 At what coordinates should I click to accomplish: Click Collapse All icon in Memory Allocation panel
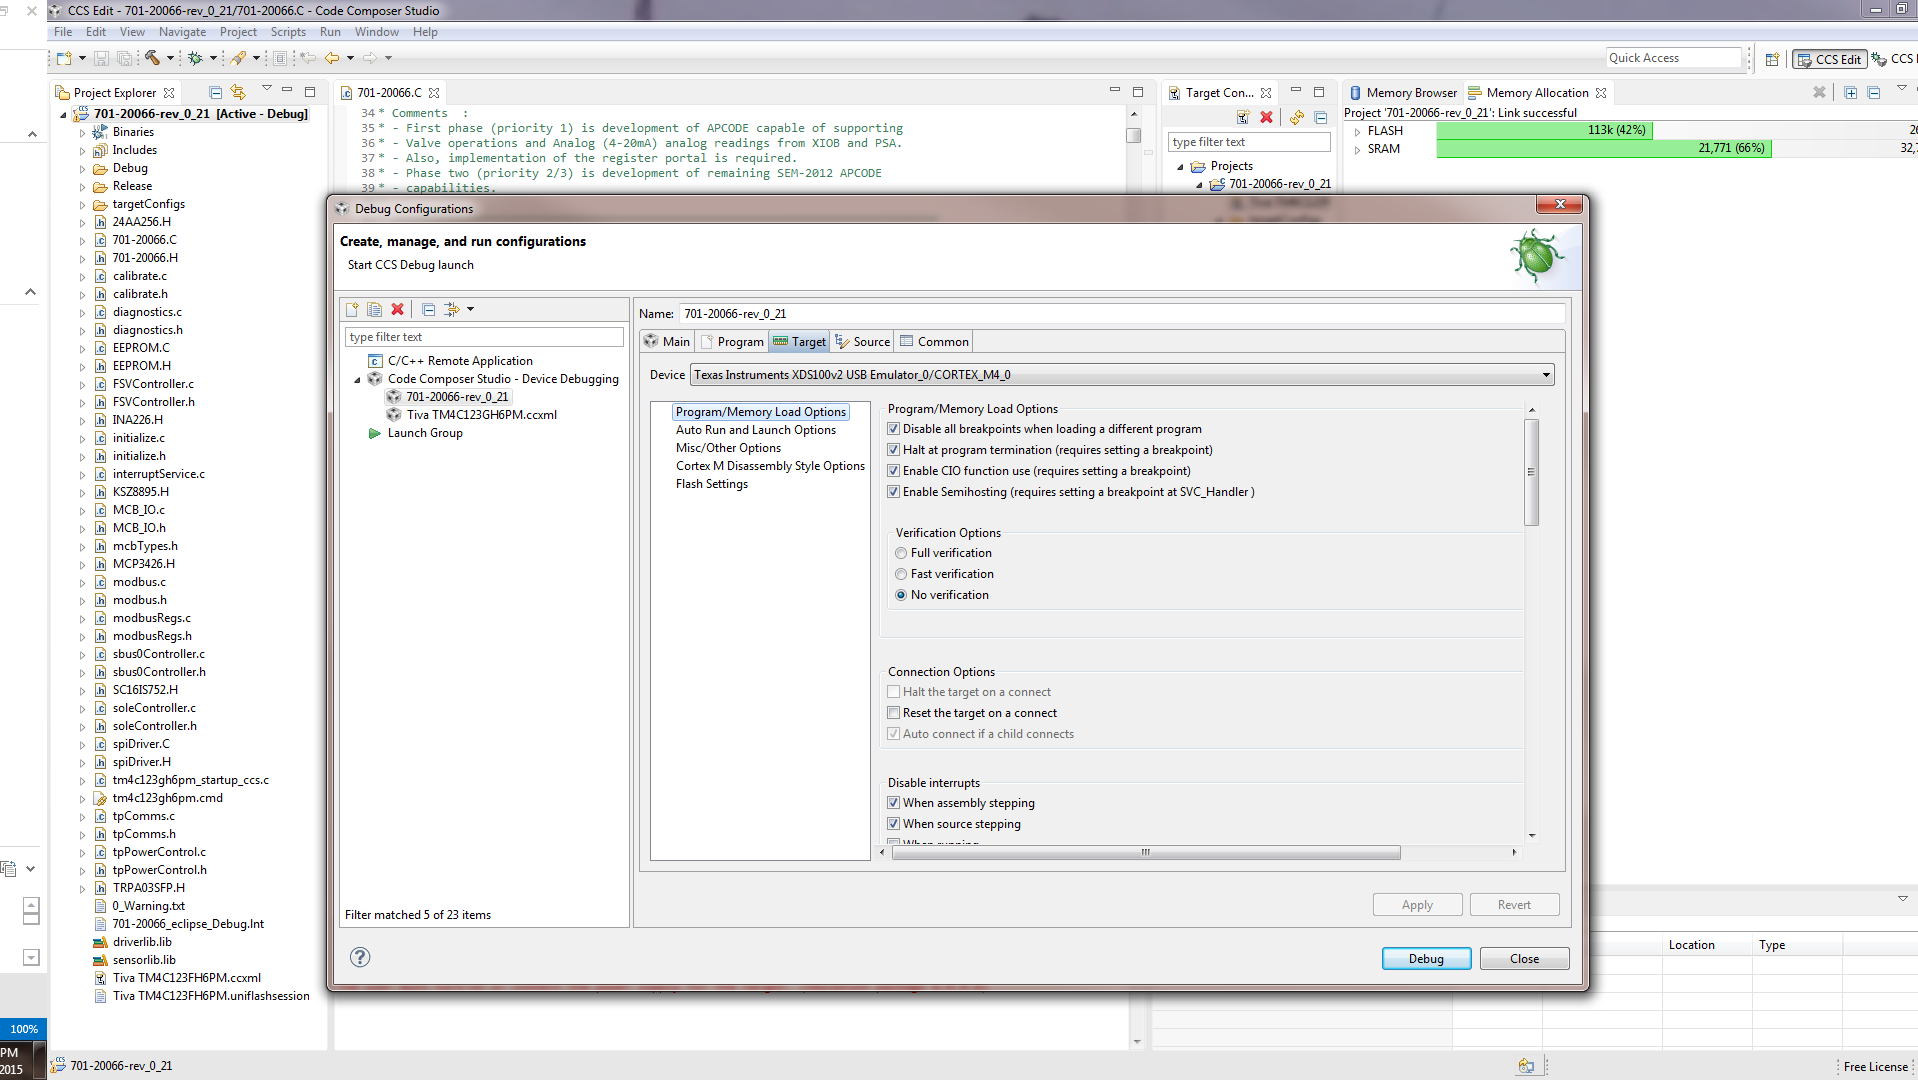click(1874, 92)
